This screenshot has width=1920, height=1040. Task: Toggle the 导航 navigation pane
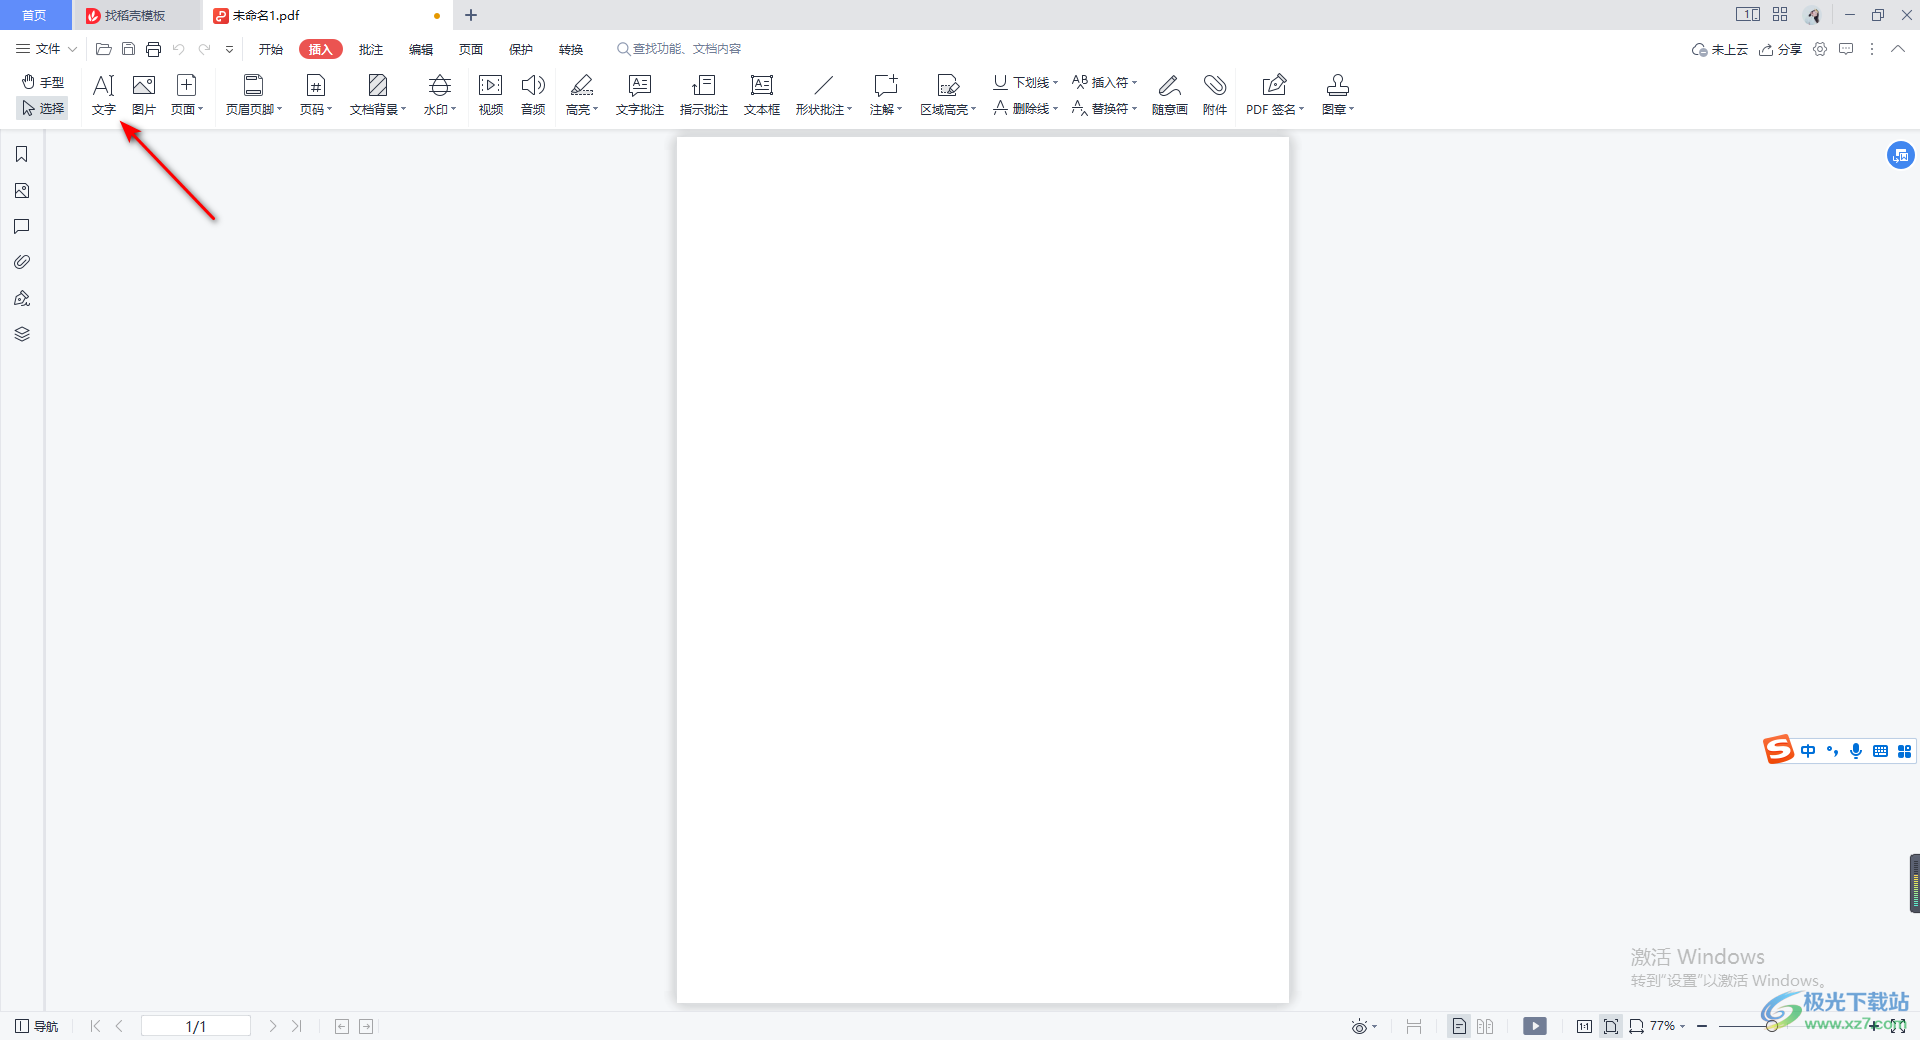point(37,1026)
